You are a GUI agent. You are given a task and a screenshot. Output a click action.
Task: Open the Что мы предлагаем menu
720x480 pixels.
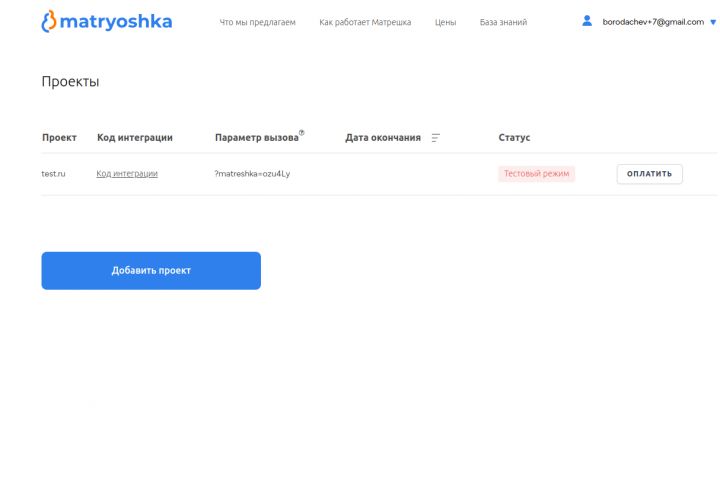click(257, 22)
